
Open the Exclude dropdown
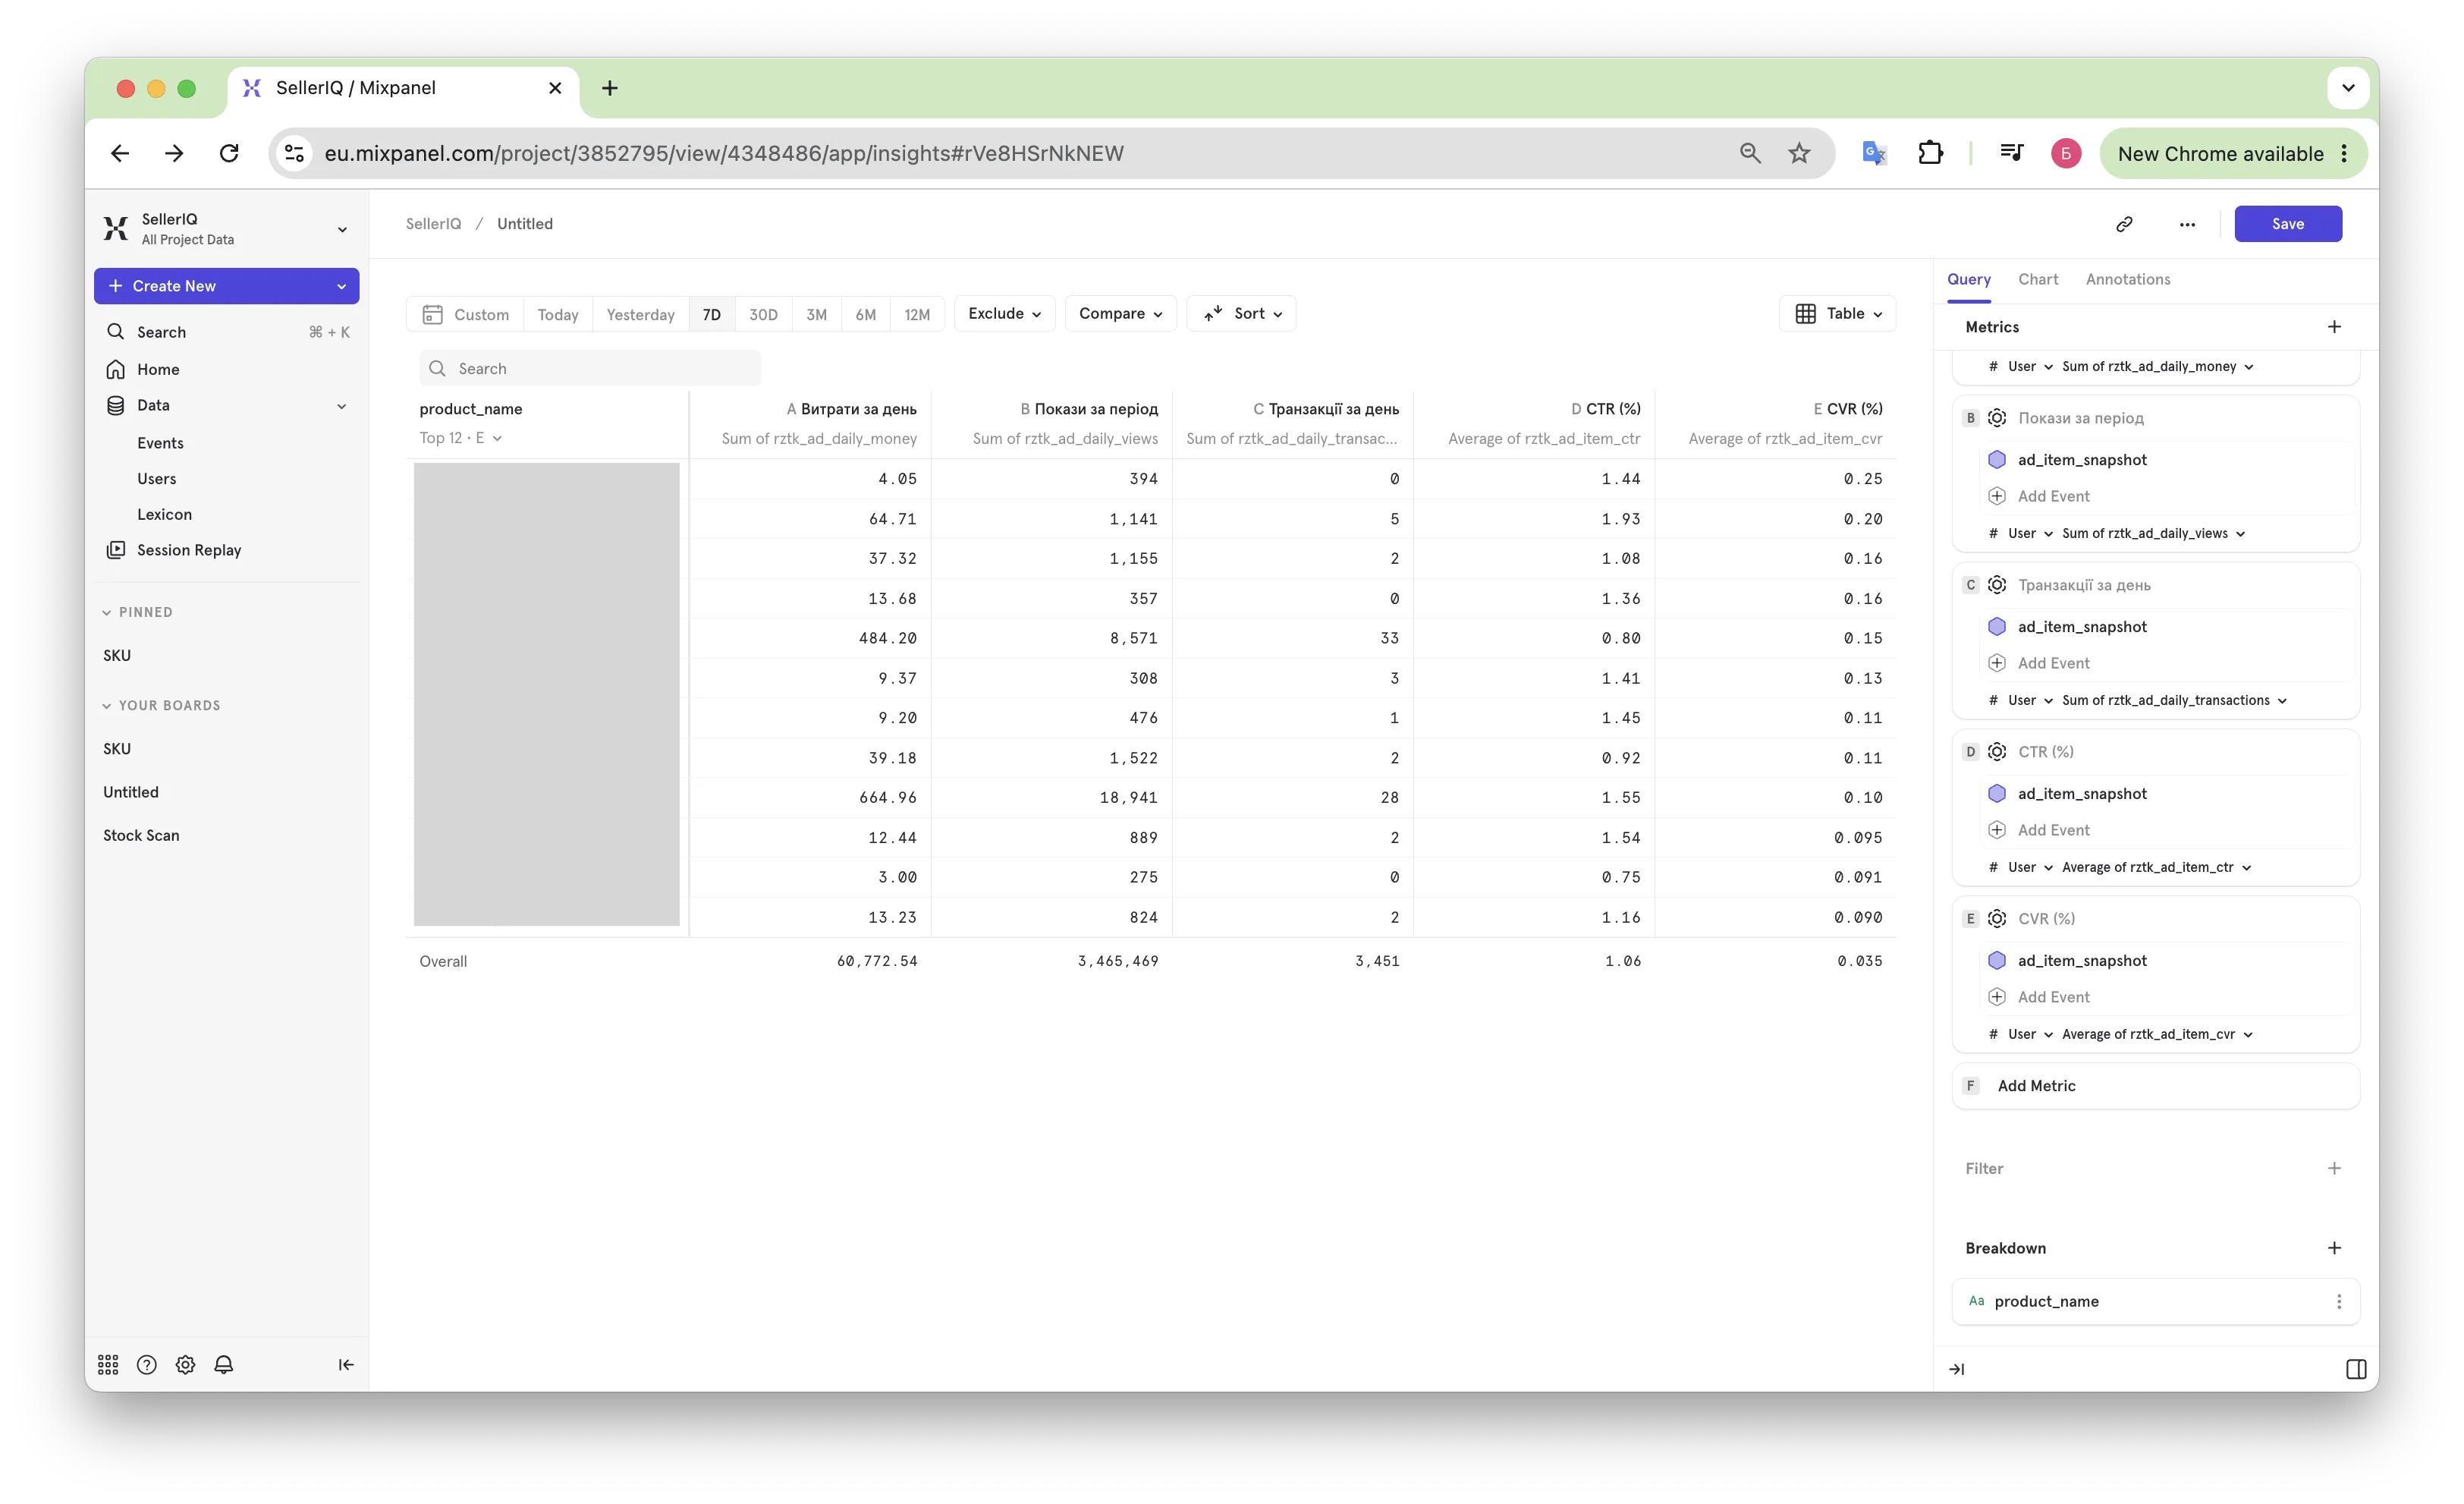(x=1005, y=313)
